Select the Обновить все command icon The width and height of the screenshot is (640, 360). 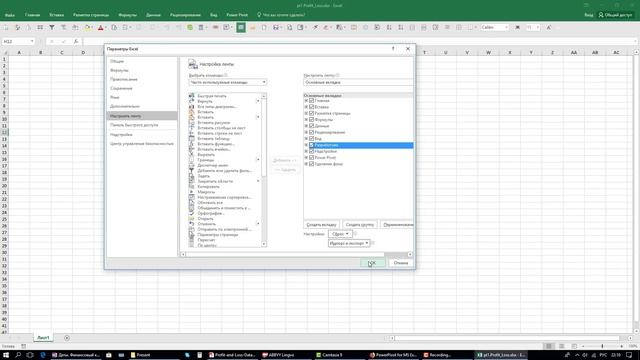click(191, 202)
